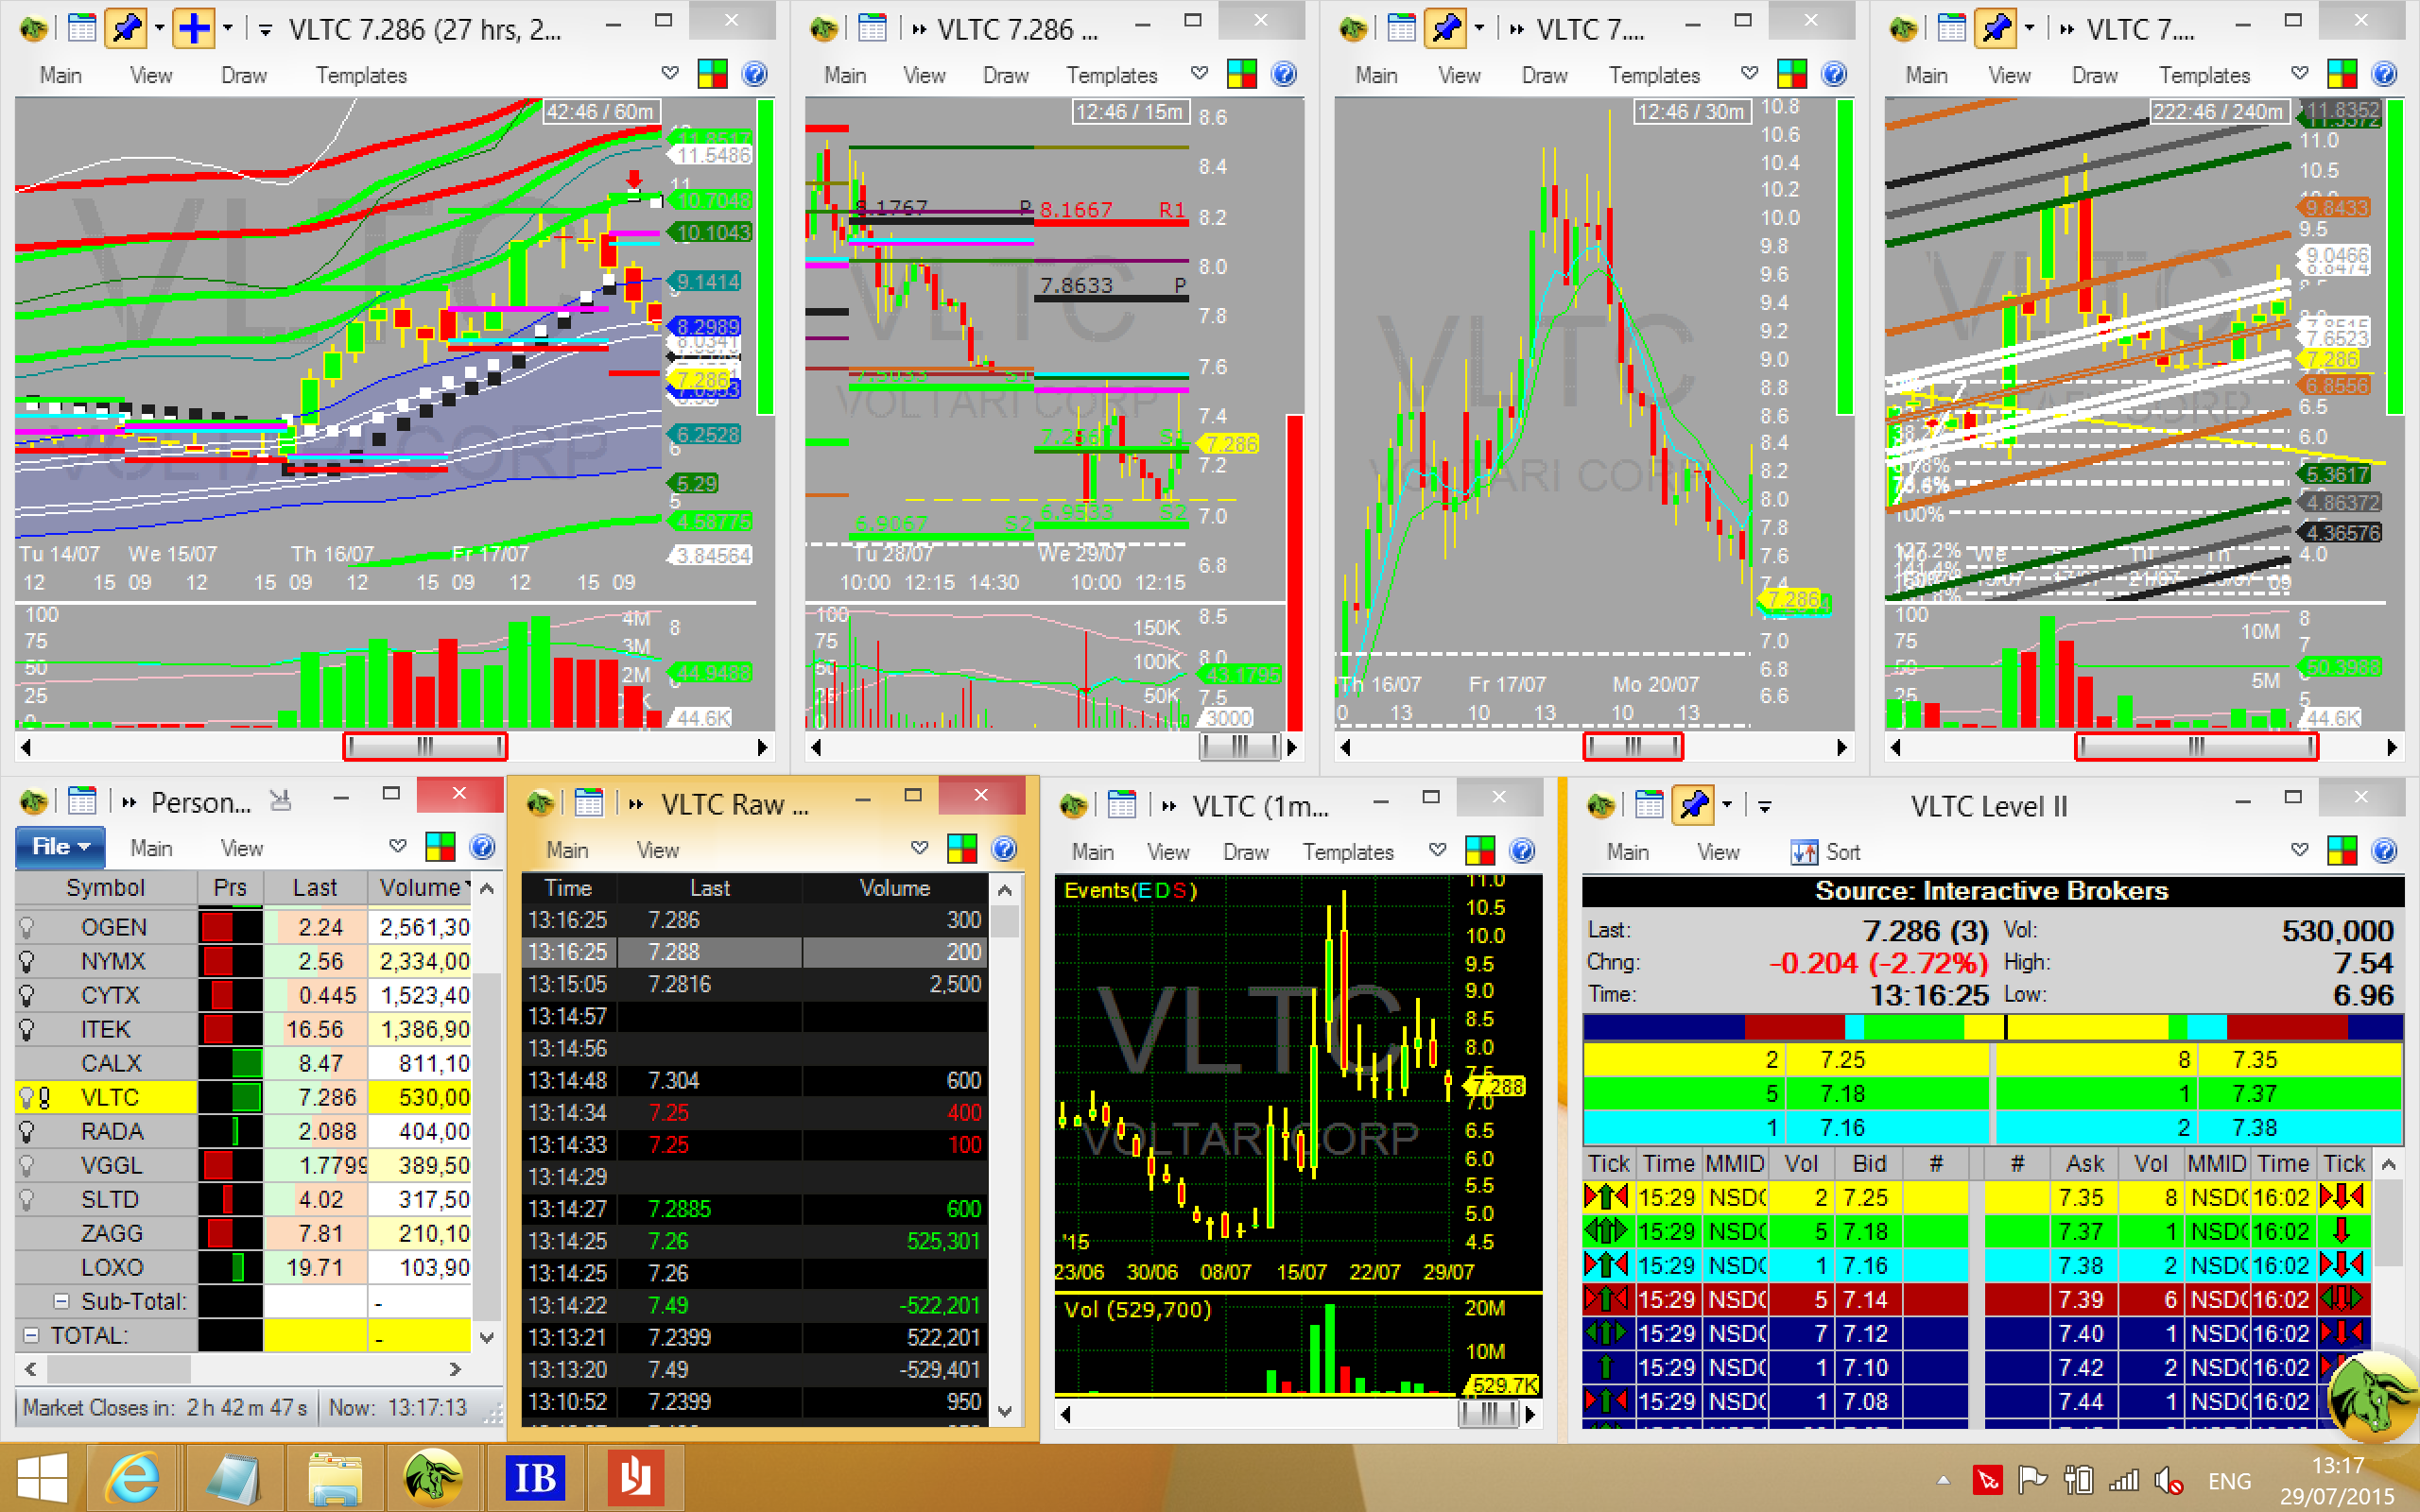Open Internet Explorer from taskbar
Image resolution: width=2420 pixels, height=1512 pixels.
click(134, 1478)
